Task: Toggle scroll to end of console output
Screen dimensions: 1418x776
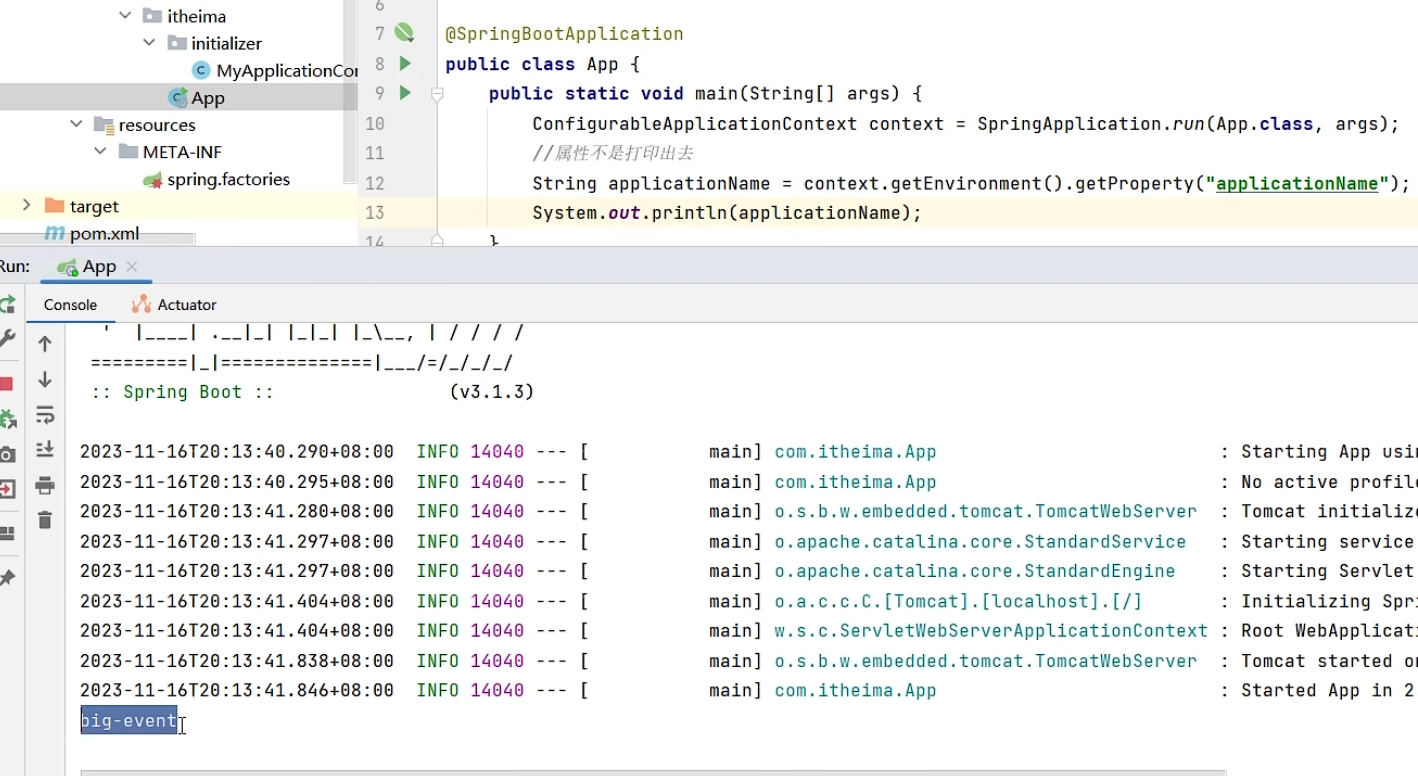Action: [45, 450]
